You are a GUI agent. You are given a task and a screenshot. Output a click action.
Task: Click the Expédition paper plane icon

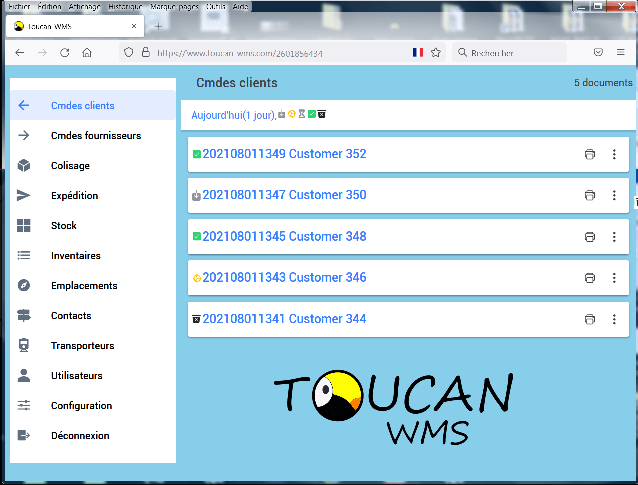24,195
